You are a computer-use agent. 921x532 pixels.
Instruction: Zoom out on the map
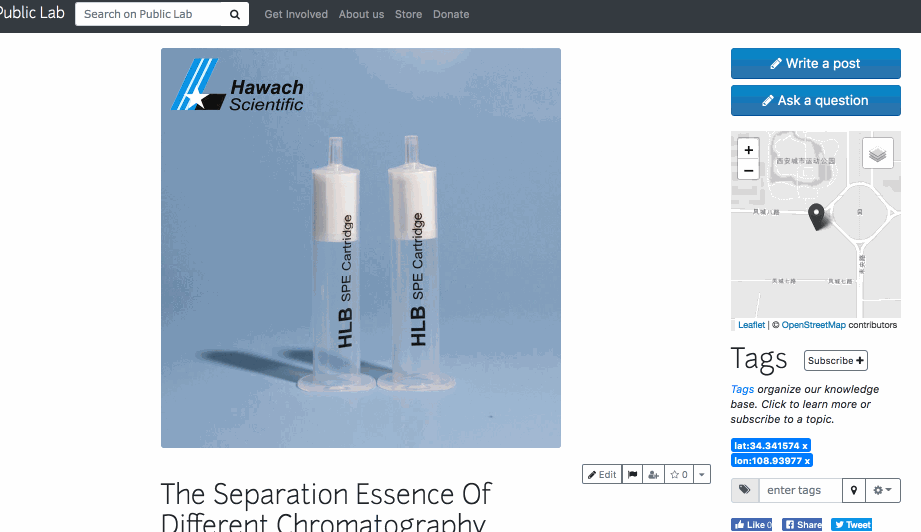(x=748, y=171)
